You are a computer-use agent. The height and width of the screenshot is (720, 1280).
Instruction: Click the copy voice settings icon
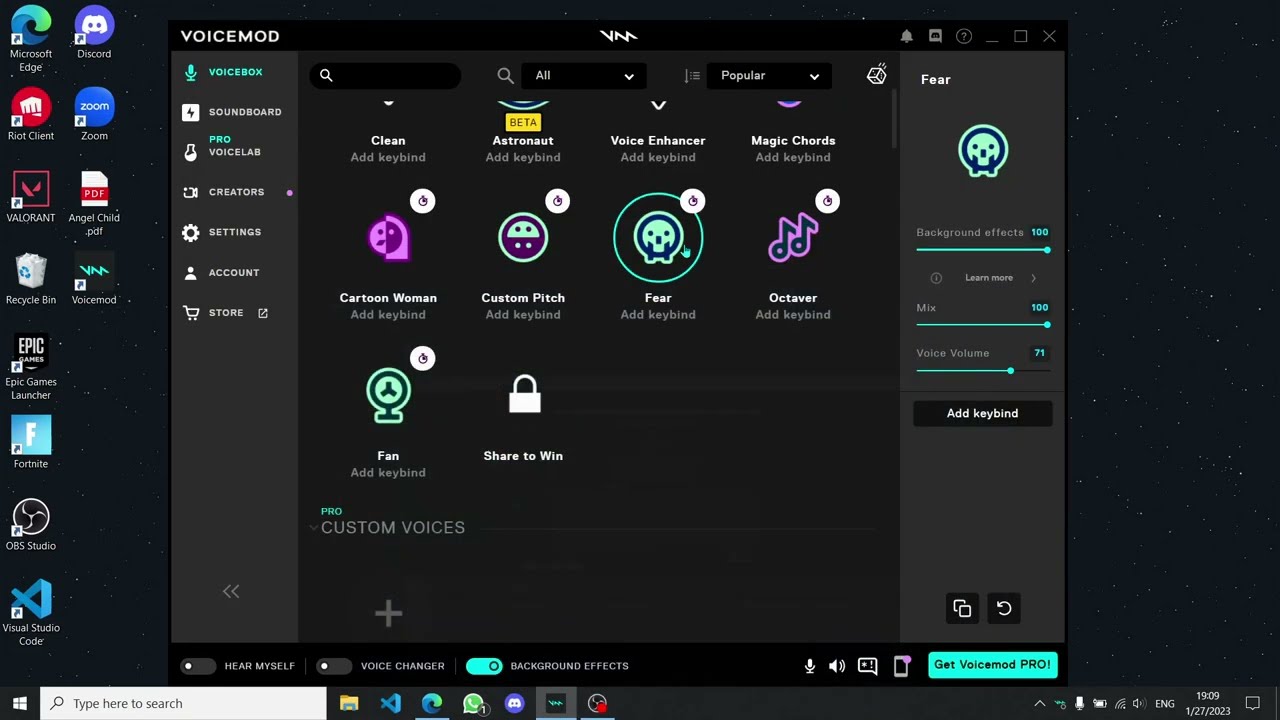pos(962,608)
